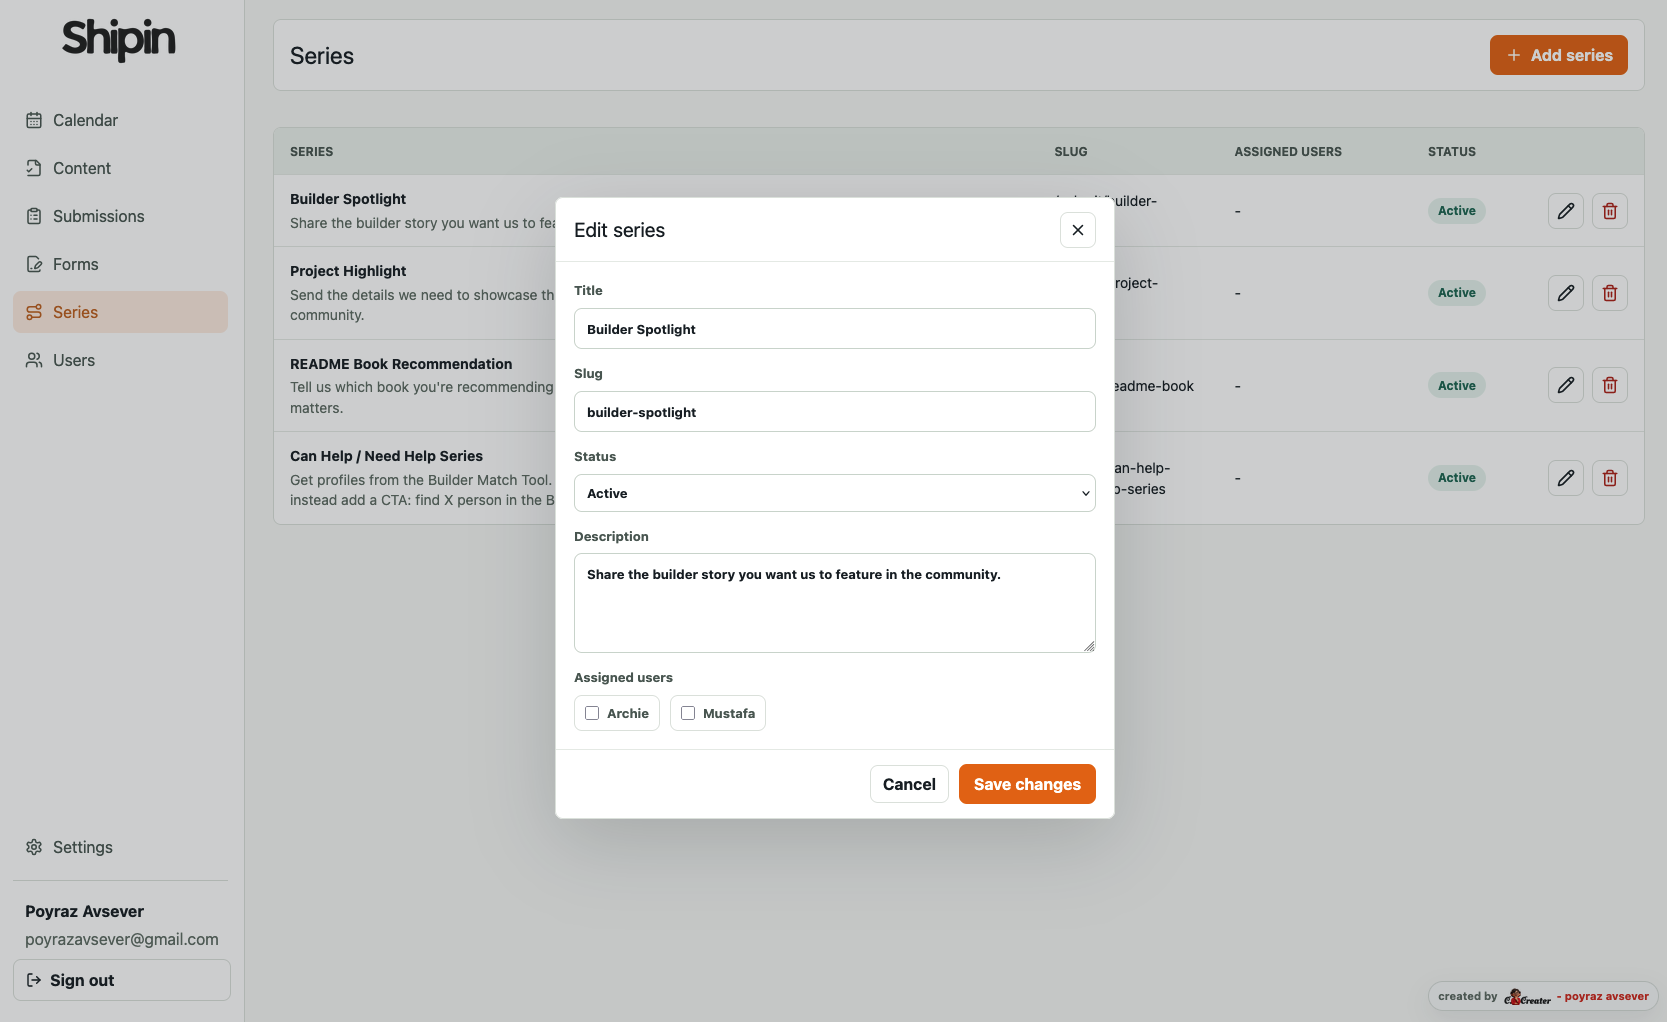Viewport: 1667px width, 1022px height.
Task: Click the Can Help / Need Help Series title
Action: pos(386,456)
